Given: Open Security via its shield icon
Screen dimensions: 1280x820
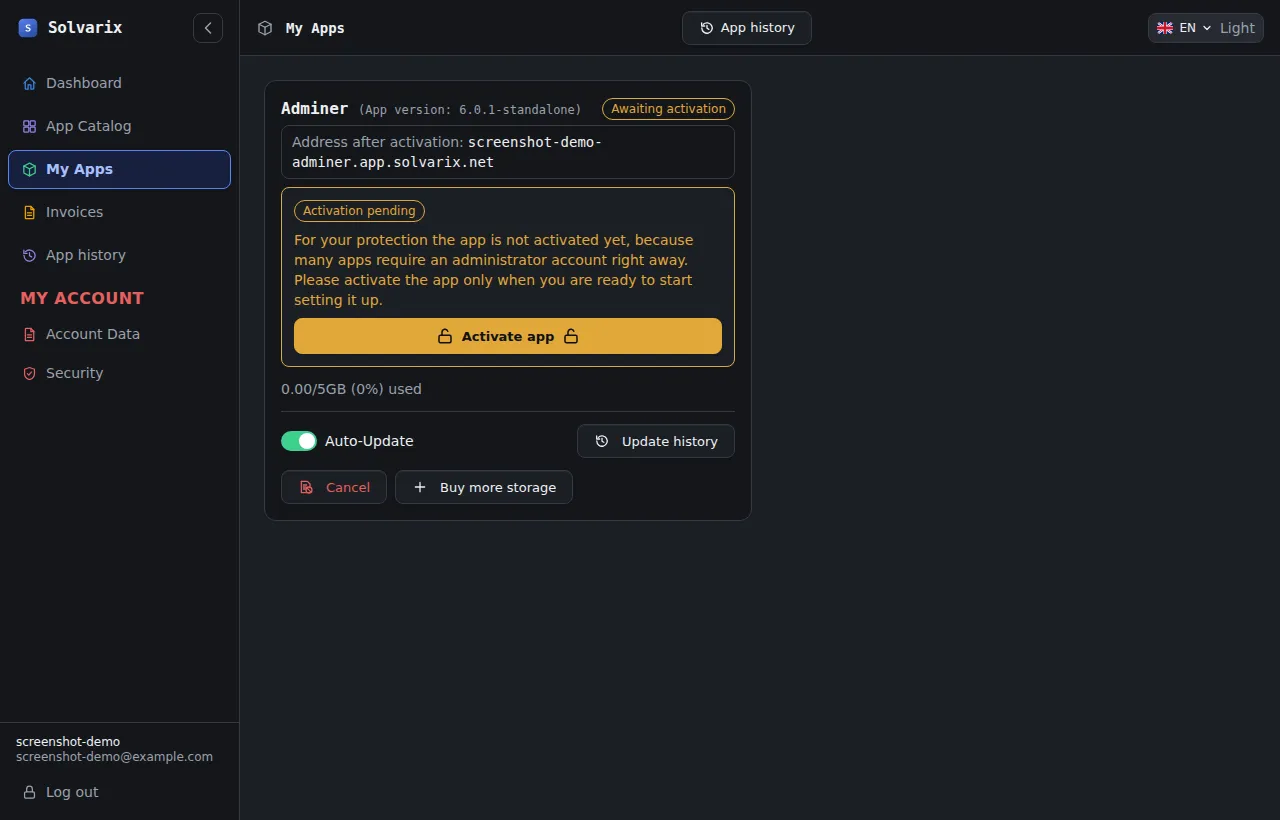Looking at the screenshot, I should (30, 373).
